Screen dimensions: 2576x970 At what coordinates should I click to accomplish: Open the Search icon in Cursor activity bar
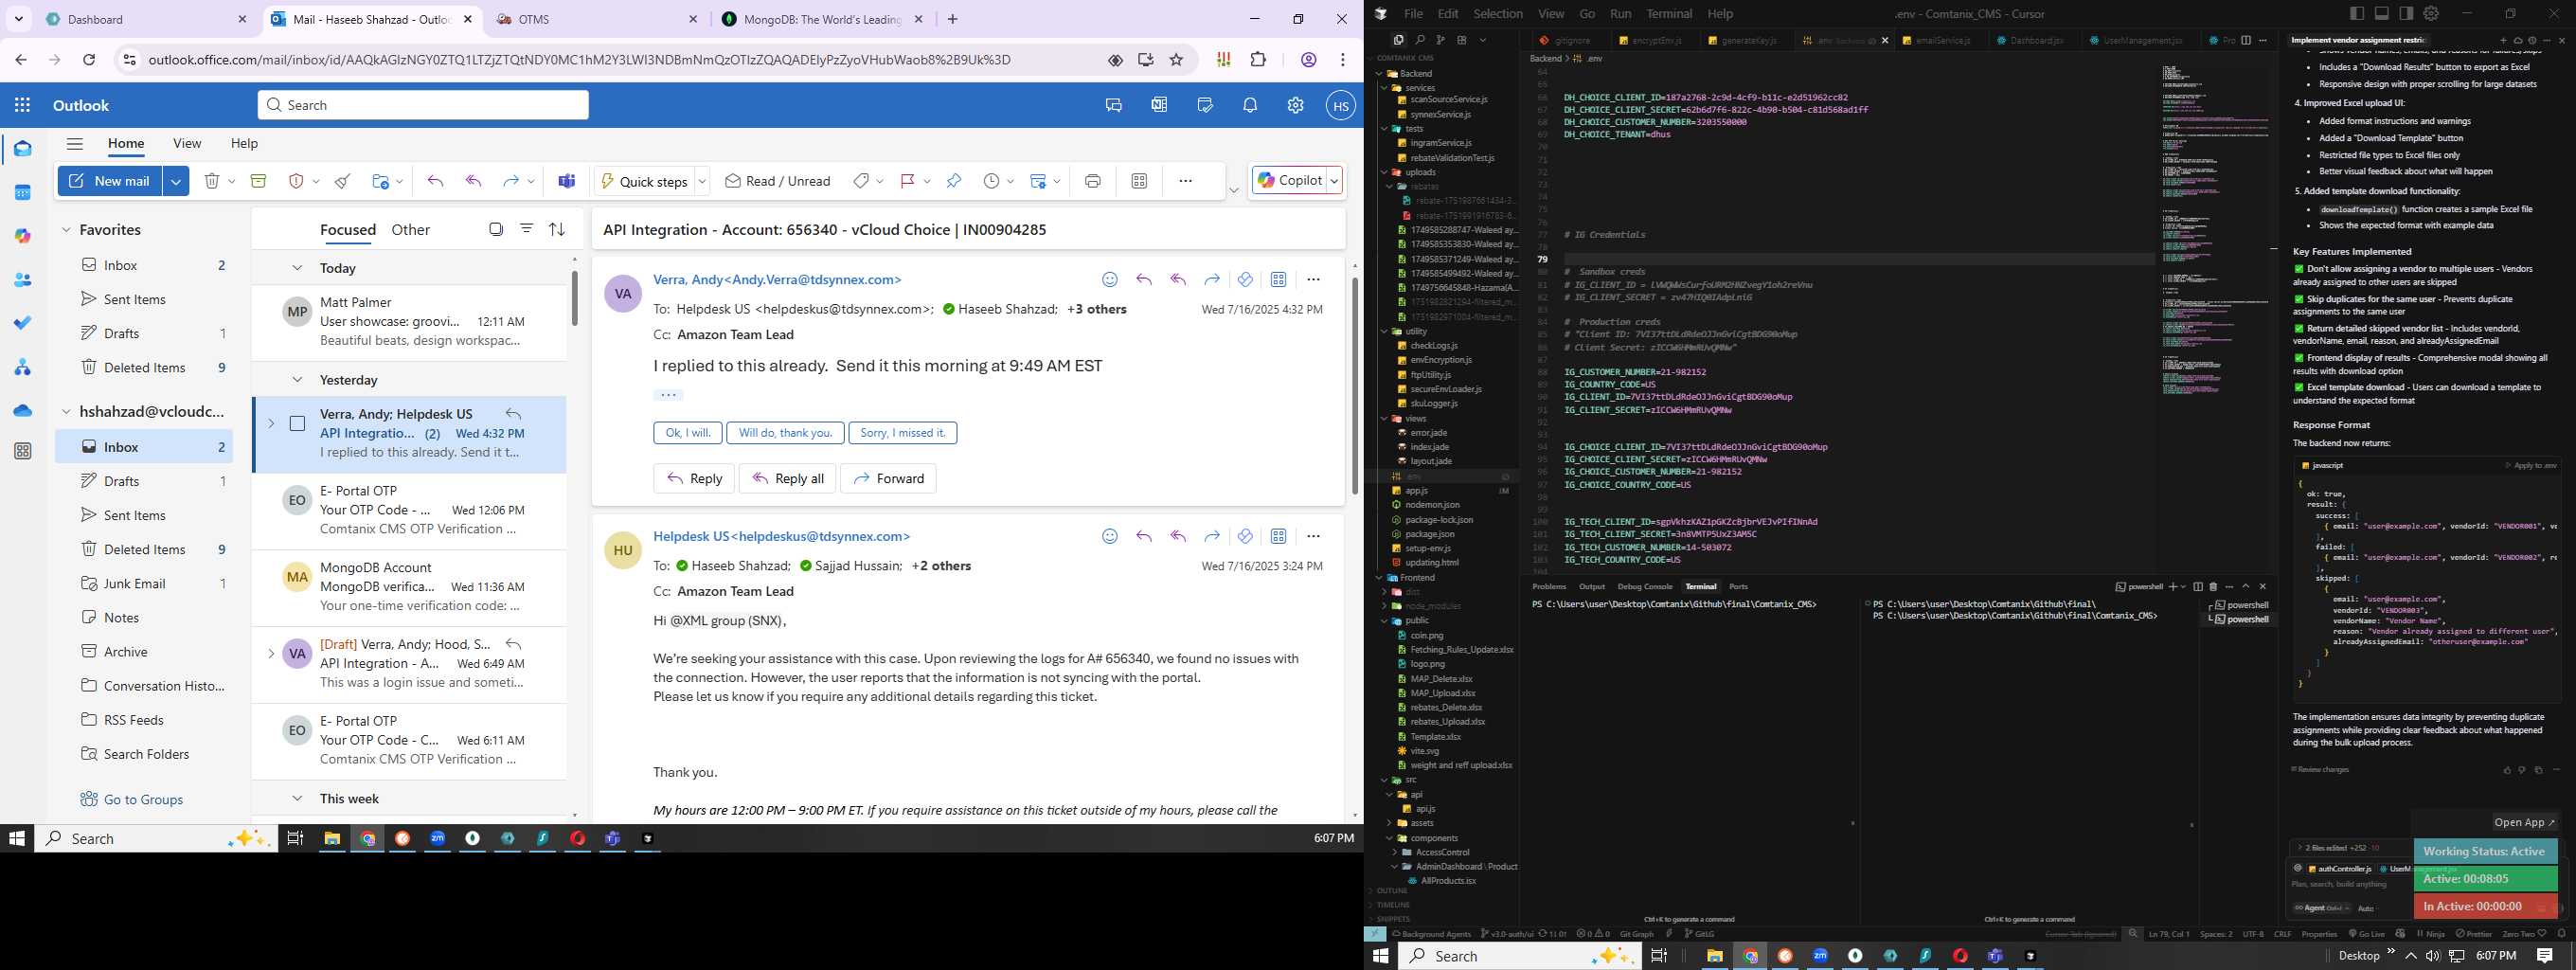(1419, 40)
